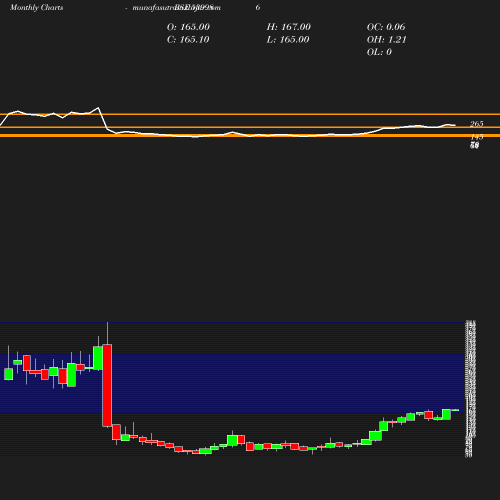Select the close price "C: 165.10"
The image size is (500, 500).
tap(188, 40)
